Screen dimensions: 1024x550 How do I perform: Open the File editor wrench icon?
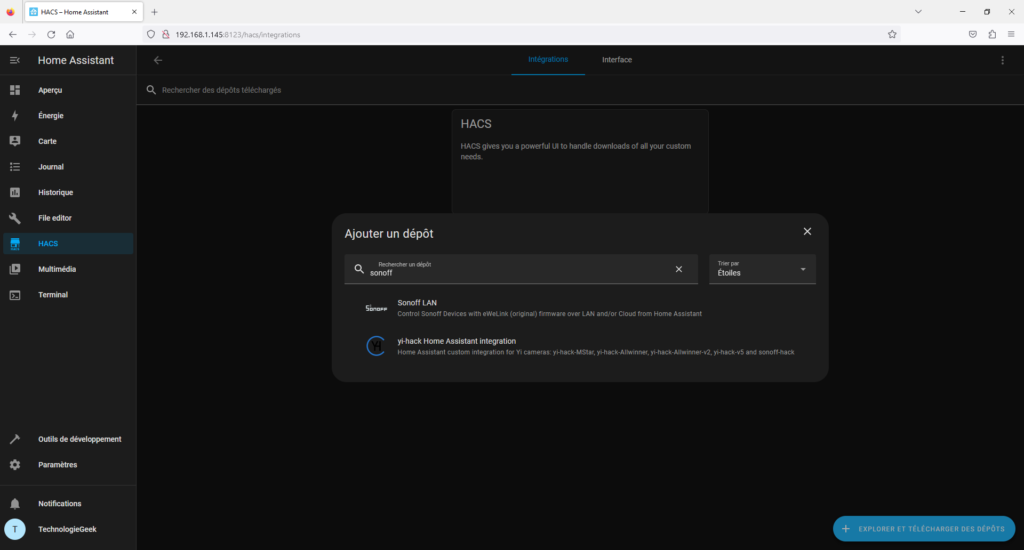tap(14, 218)
